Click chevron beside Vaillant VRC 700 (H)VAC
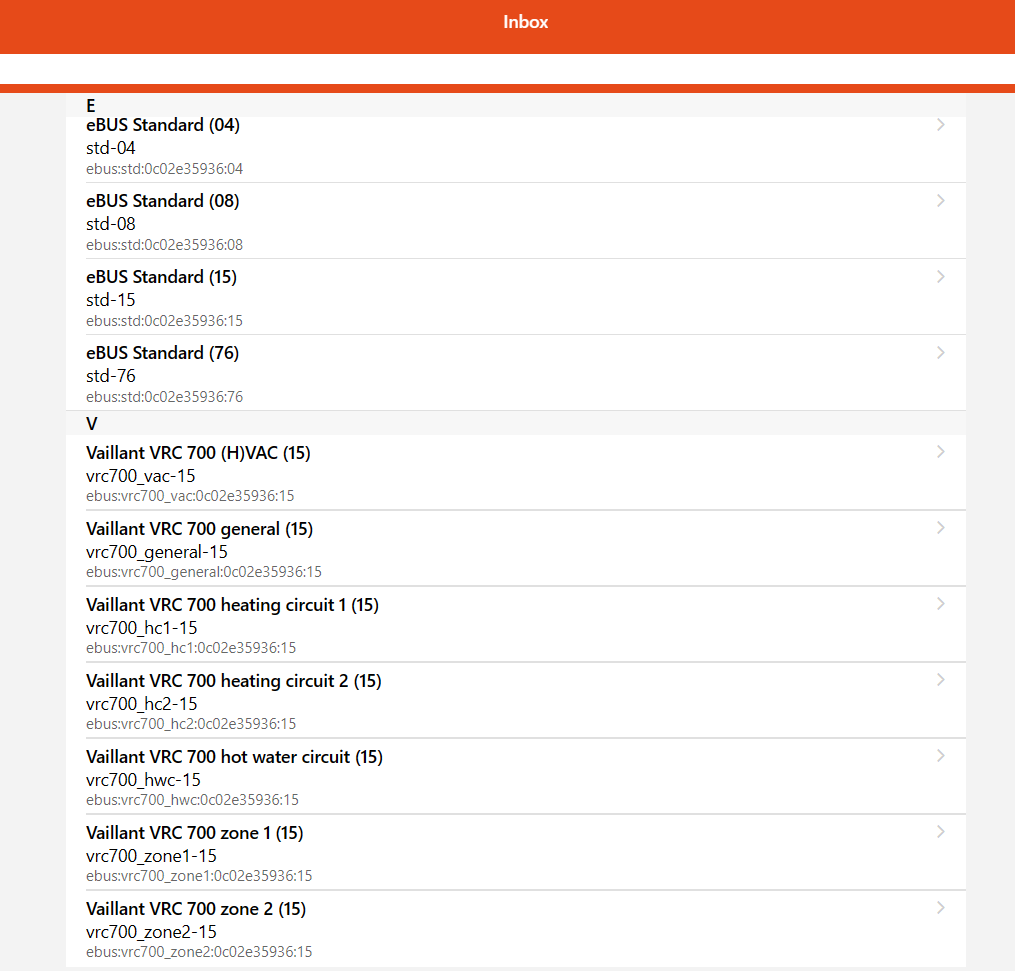The width and height of the screenshot is (1015, 971). (x=940, y=452)
